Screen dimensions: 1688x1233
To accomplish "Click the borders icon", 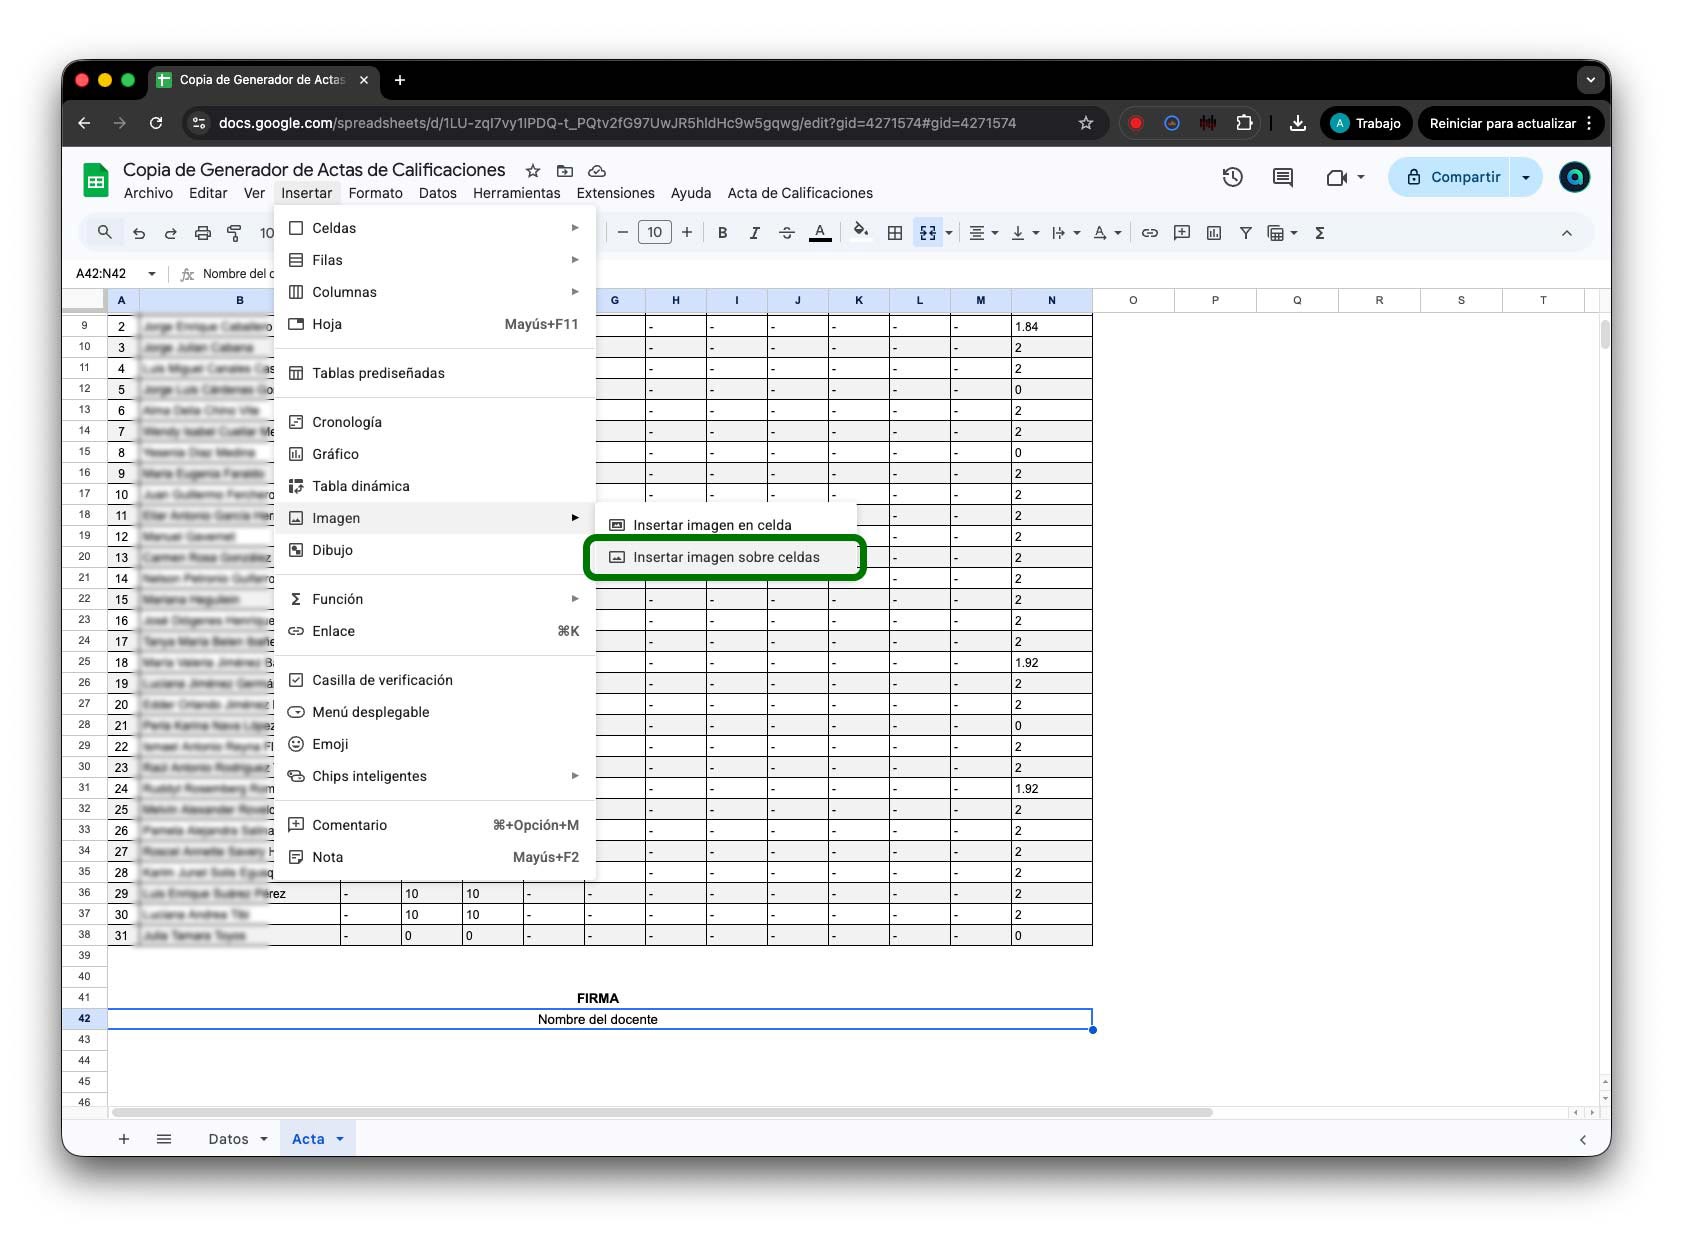I will pyautogui.click(x=895, y=233).
